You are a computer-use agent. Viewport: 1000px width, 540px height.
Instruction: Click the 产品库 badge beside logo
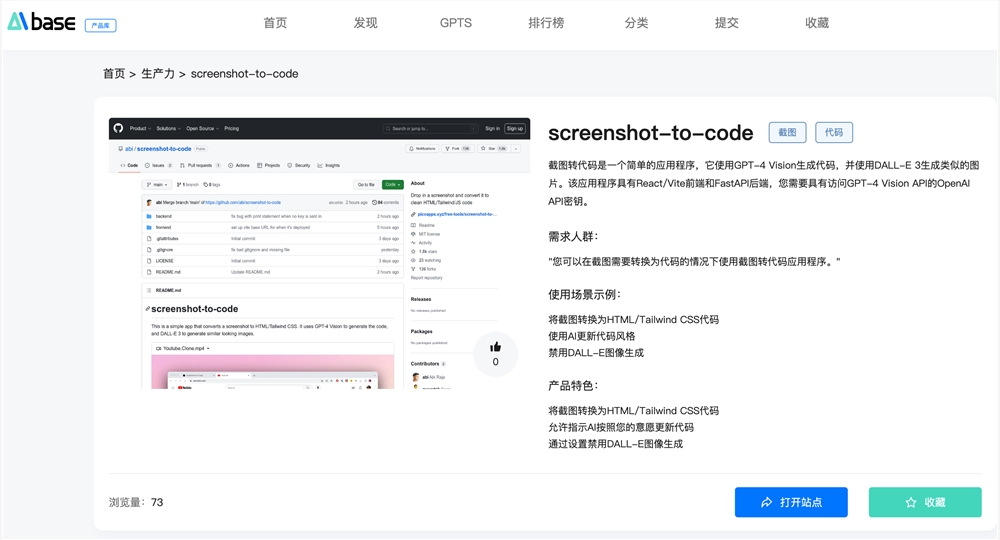[101, 26]
